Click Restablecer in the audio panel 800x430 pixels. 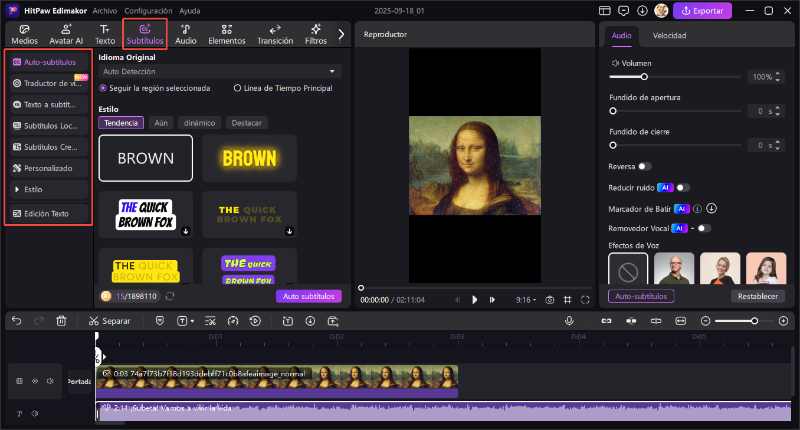[758, 296]
